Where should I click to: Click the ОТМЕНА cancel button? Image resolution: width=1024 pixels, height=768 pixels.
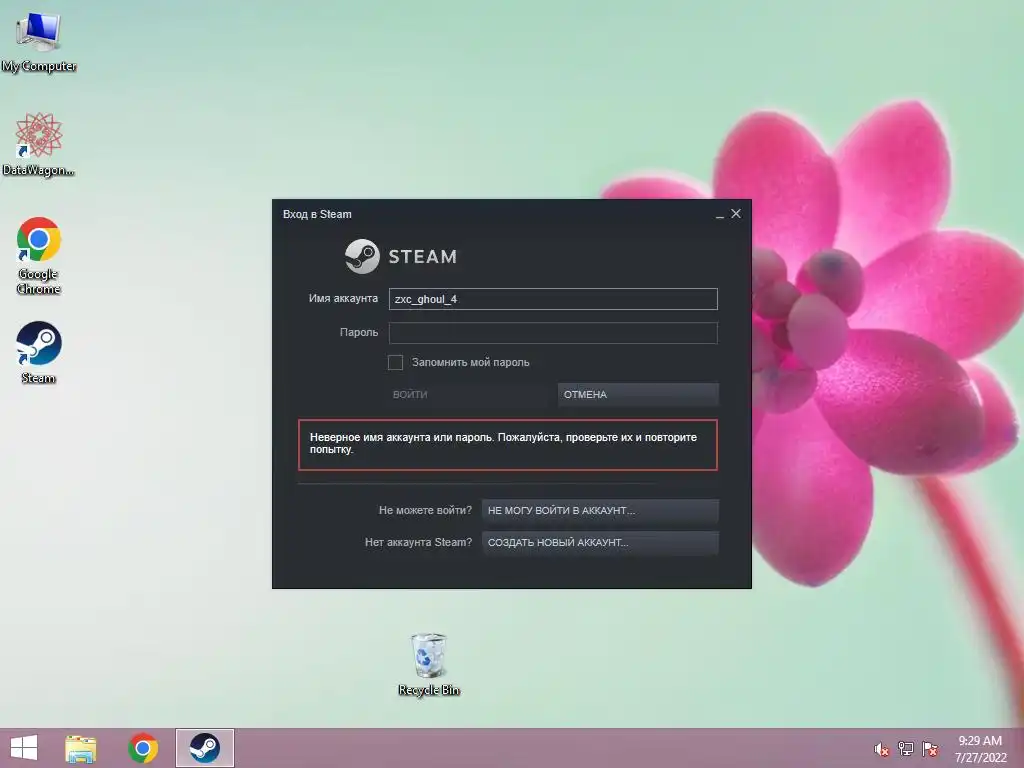click(638, 394)
